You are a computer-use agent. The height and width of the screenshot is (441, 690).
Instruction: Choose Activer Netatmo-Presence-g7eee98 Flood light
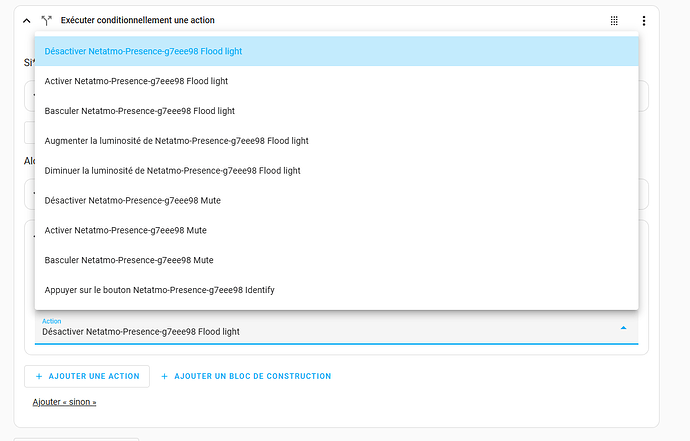tap(337, 81)
